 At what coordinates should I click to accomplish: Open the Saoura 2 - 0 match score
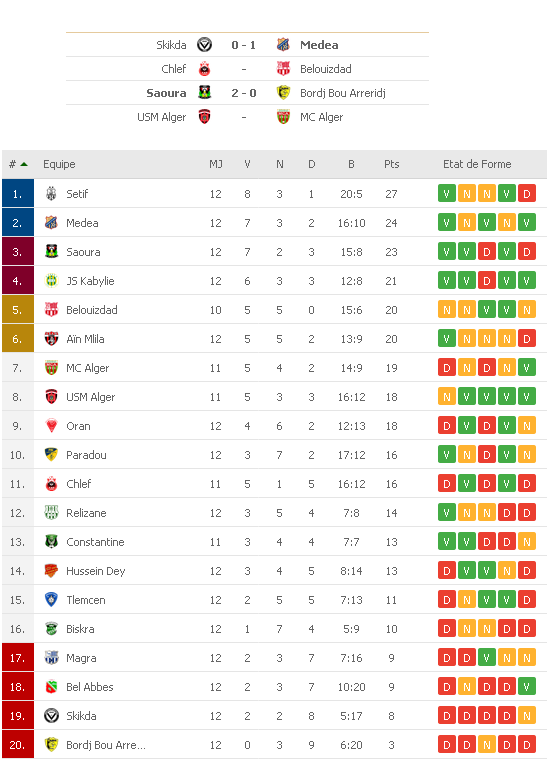tap(243, 93)
